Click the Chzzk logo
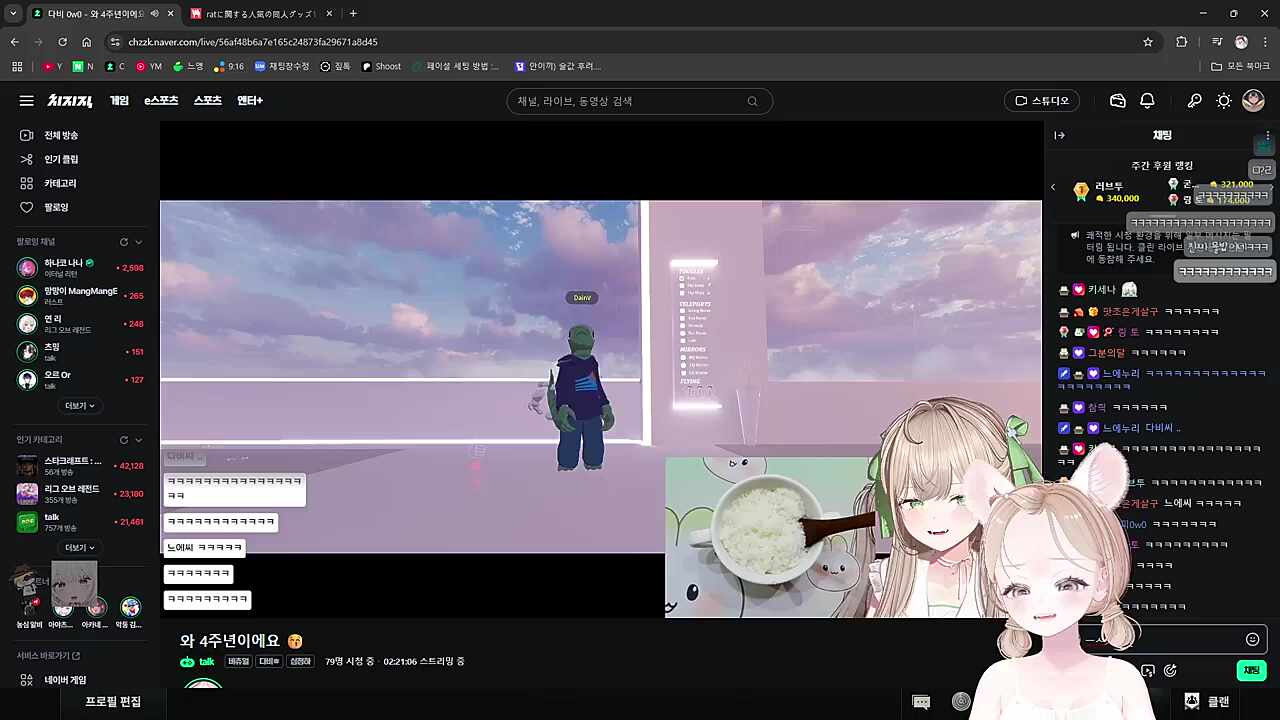 point(70,101)
